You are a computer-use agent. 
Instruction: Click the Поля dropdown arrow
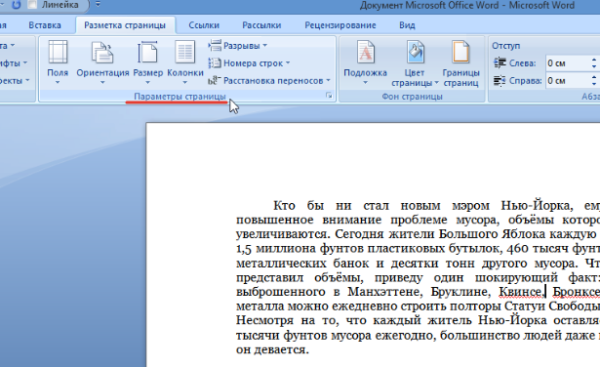[57, 82]
